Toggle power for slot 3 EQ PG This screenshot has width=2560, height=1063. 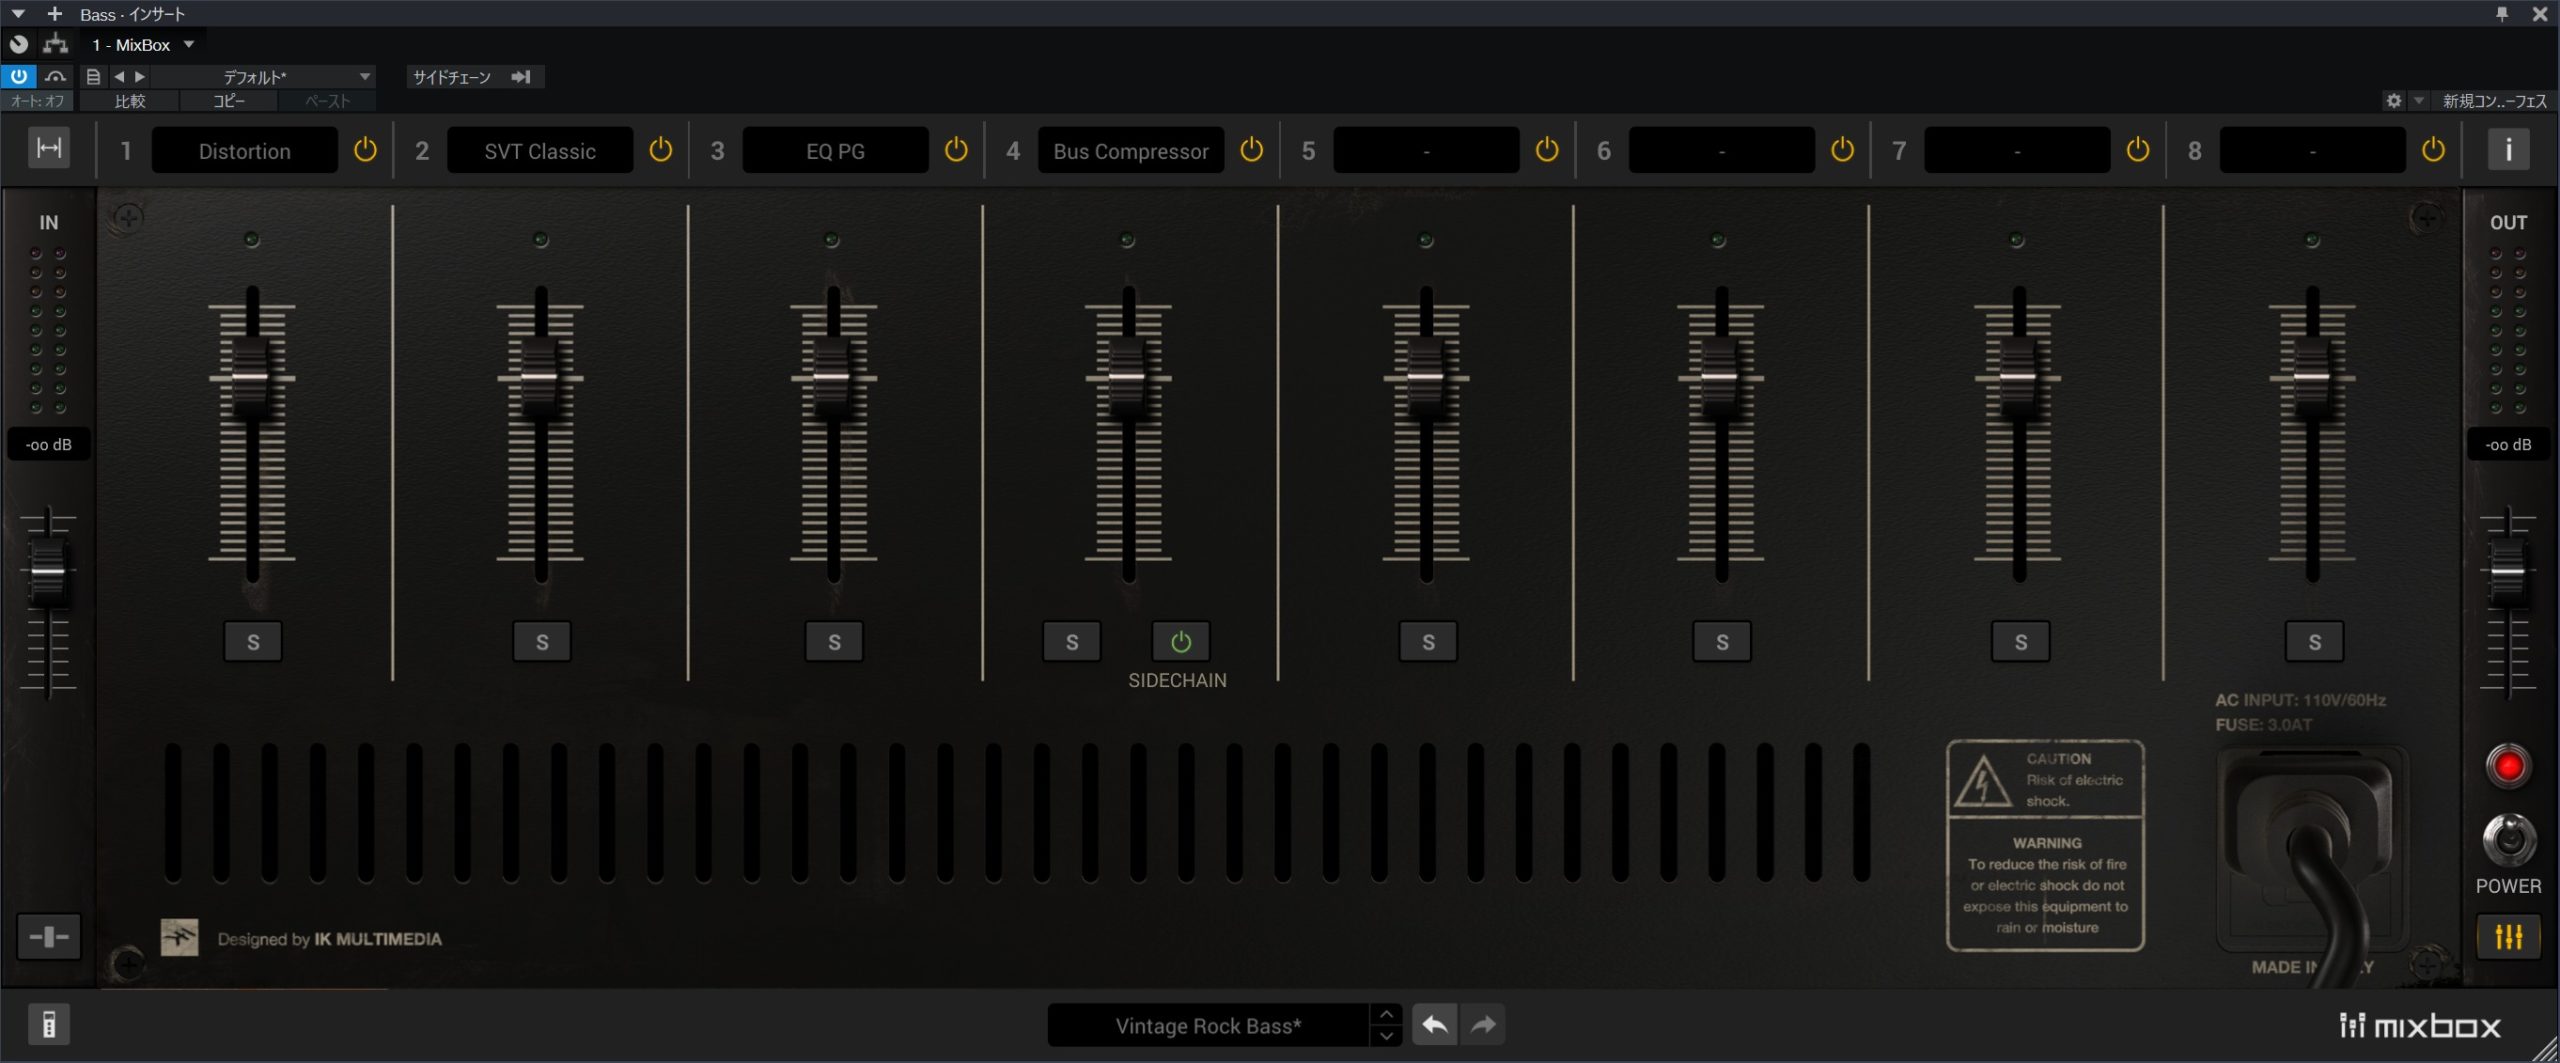956,150
